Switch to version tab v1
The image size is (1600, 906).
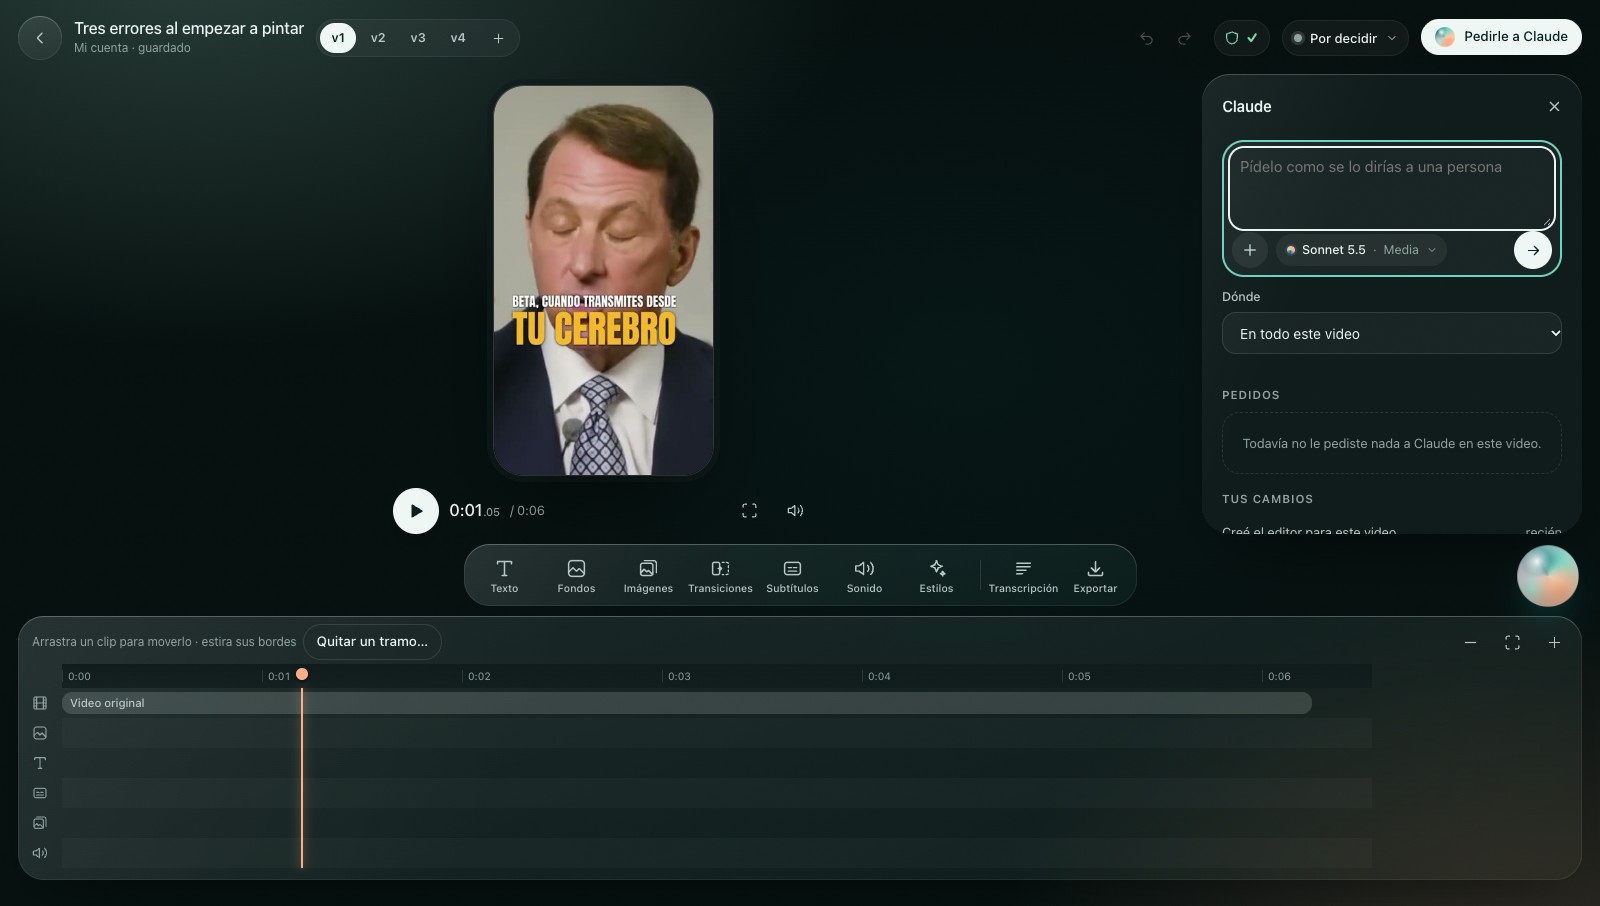[x=338, y=38]
